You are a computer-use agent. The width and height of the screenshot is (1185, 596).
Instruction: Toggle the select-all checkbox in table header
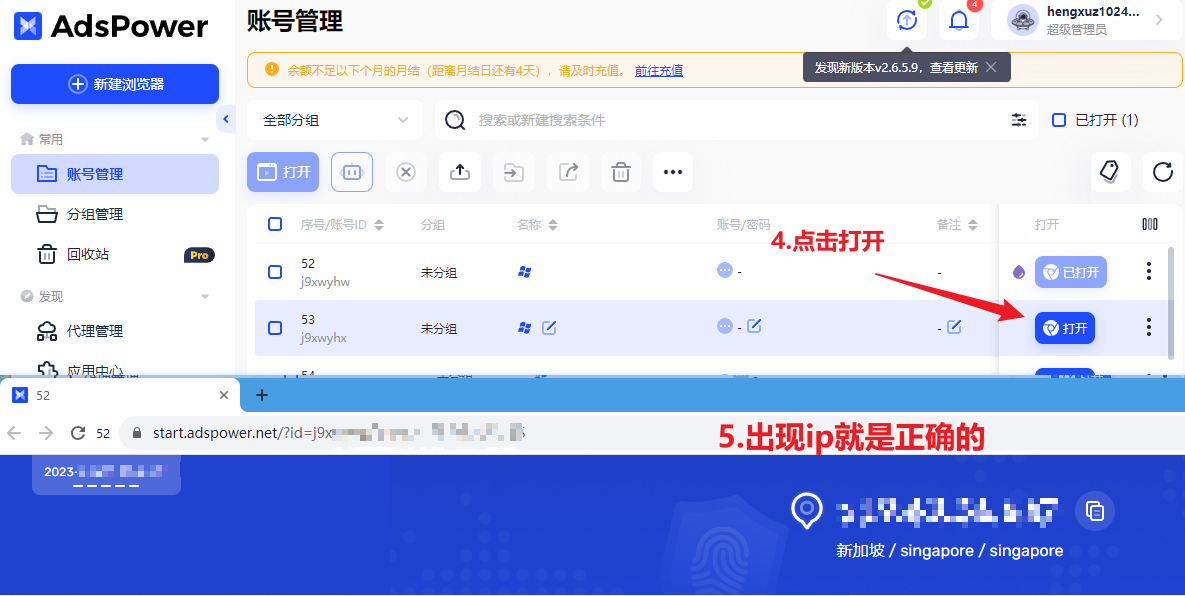pos(275,224)
